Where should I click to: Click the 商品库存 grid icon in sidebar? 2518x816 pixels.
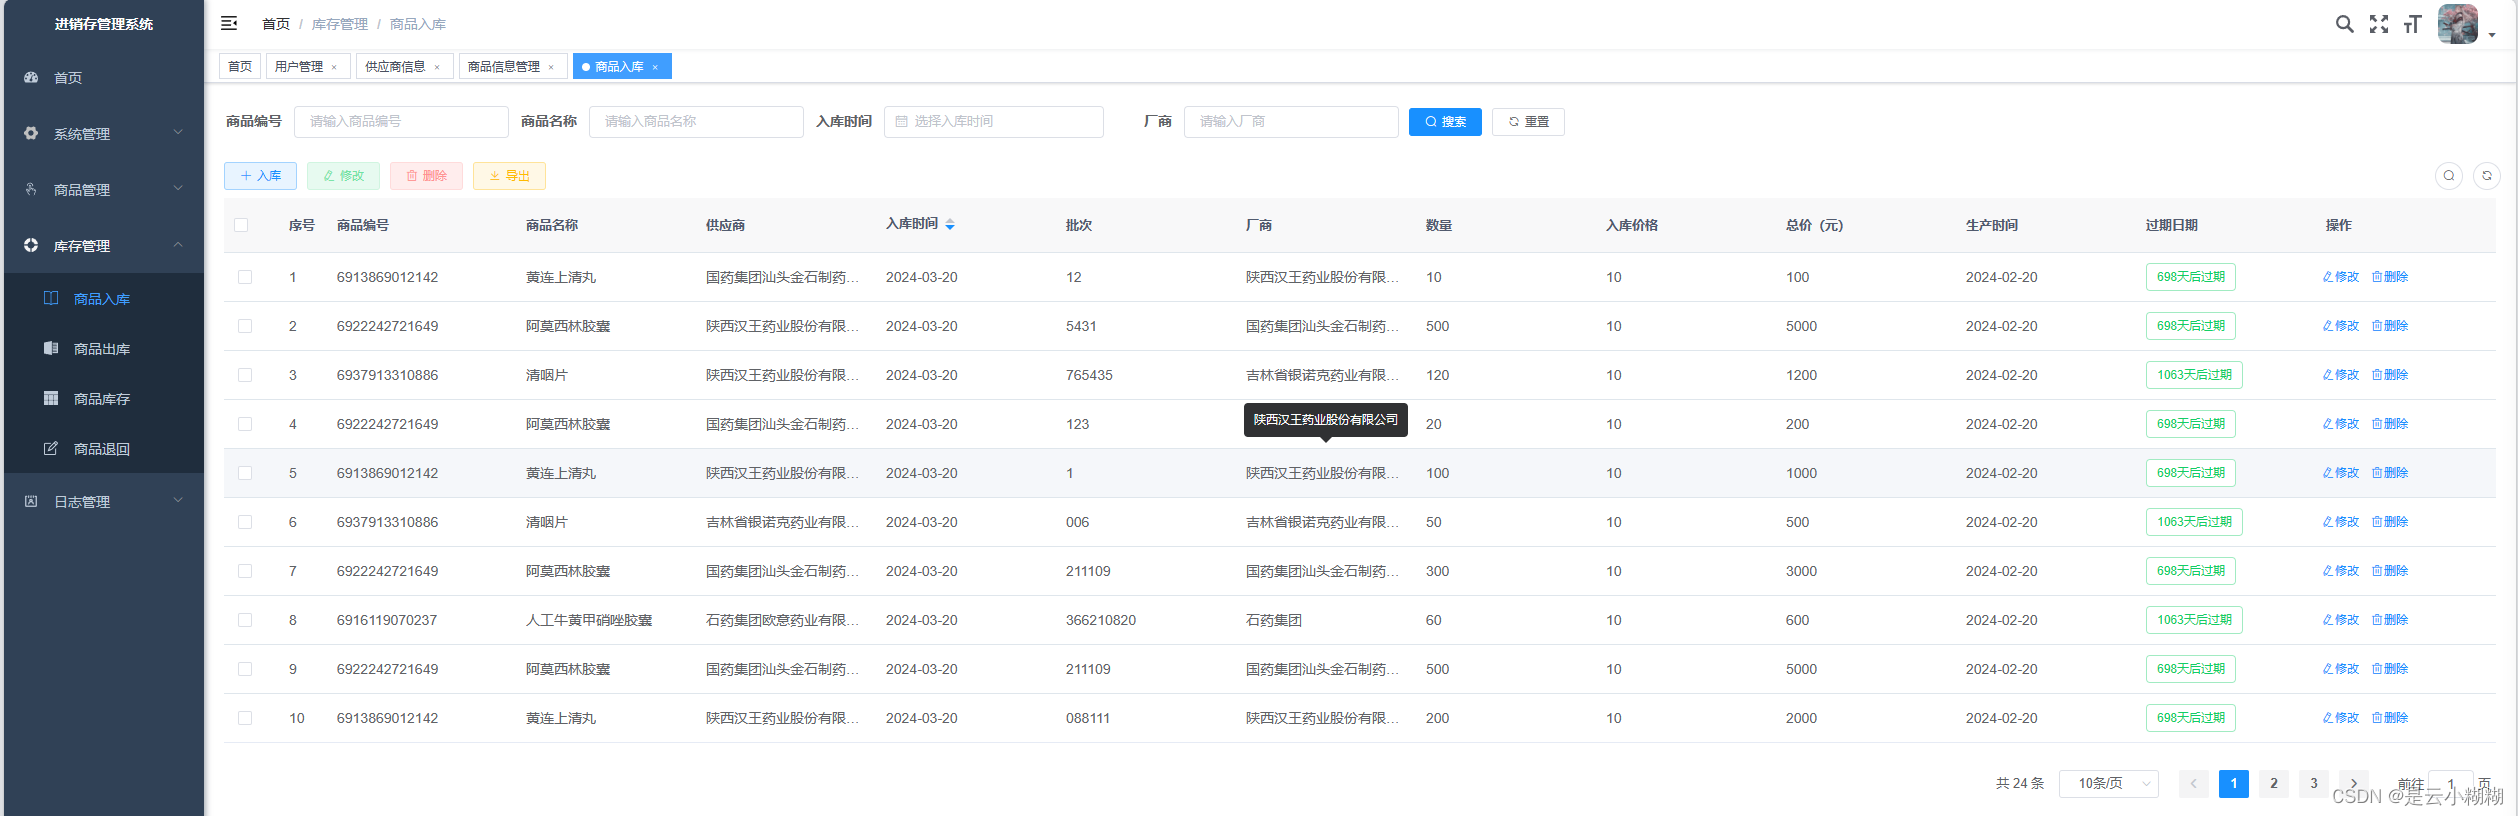[51, 398]
